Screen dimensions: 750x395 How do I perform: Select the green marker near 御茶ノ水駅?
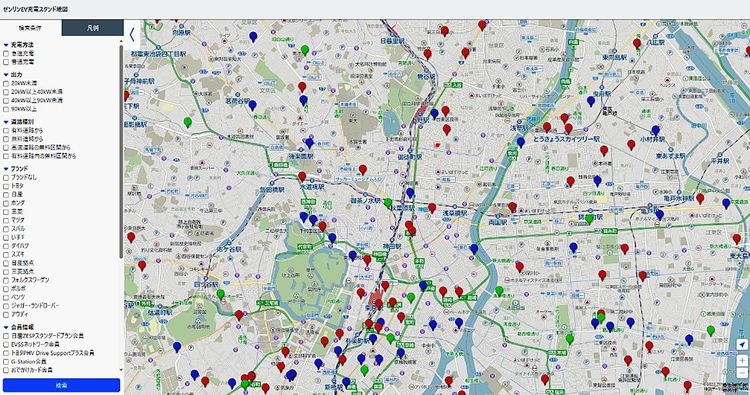click(387, 203)
